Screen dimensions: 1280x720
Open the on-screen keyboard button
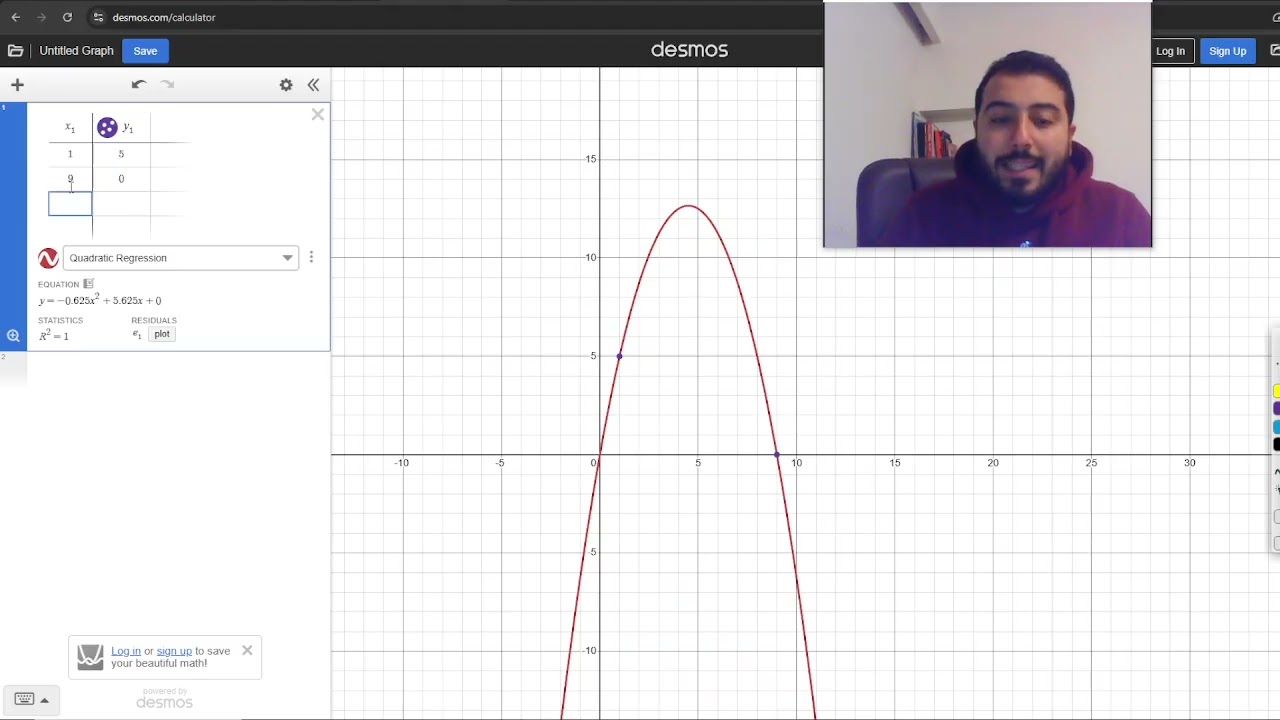click(32, 699)
